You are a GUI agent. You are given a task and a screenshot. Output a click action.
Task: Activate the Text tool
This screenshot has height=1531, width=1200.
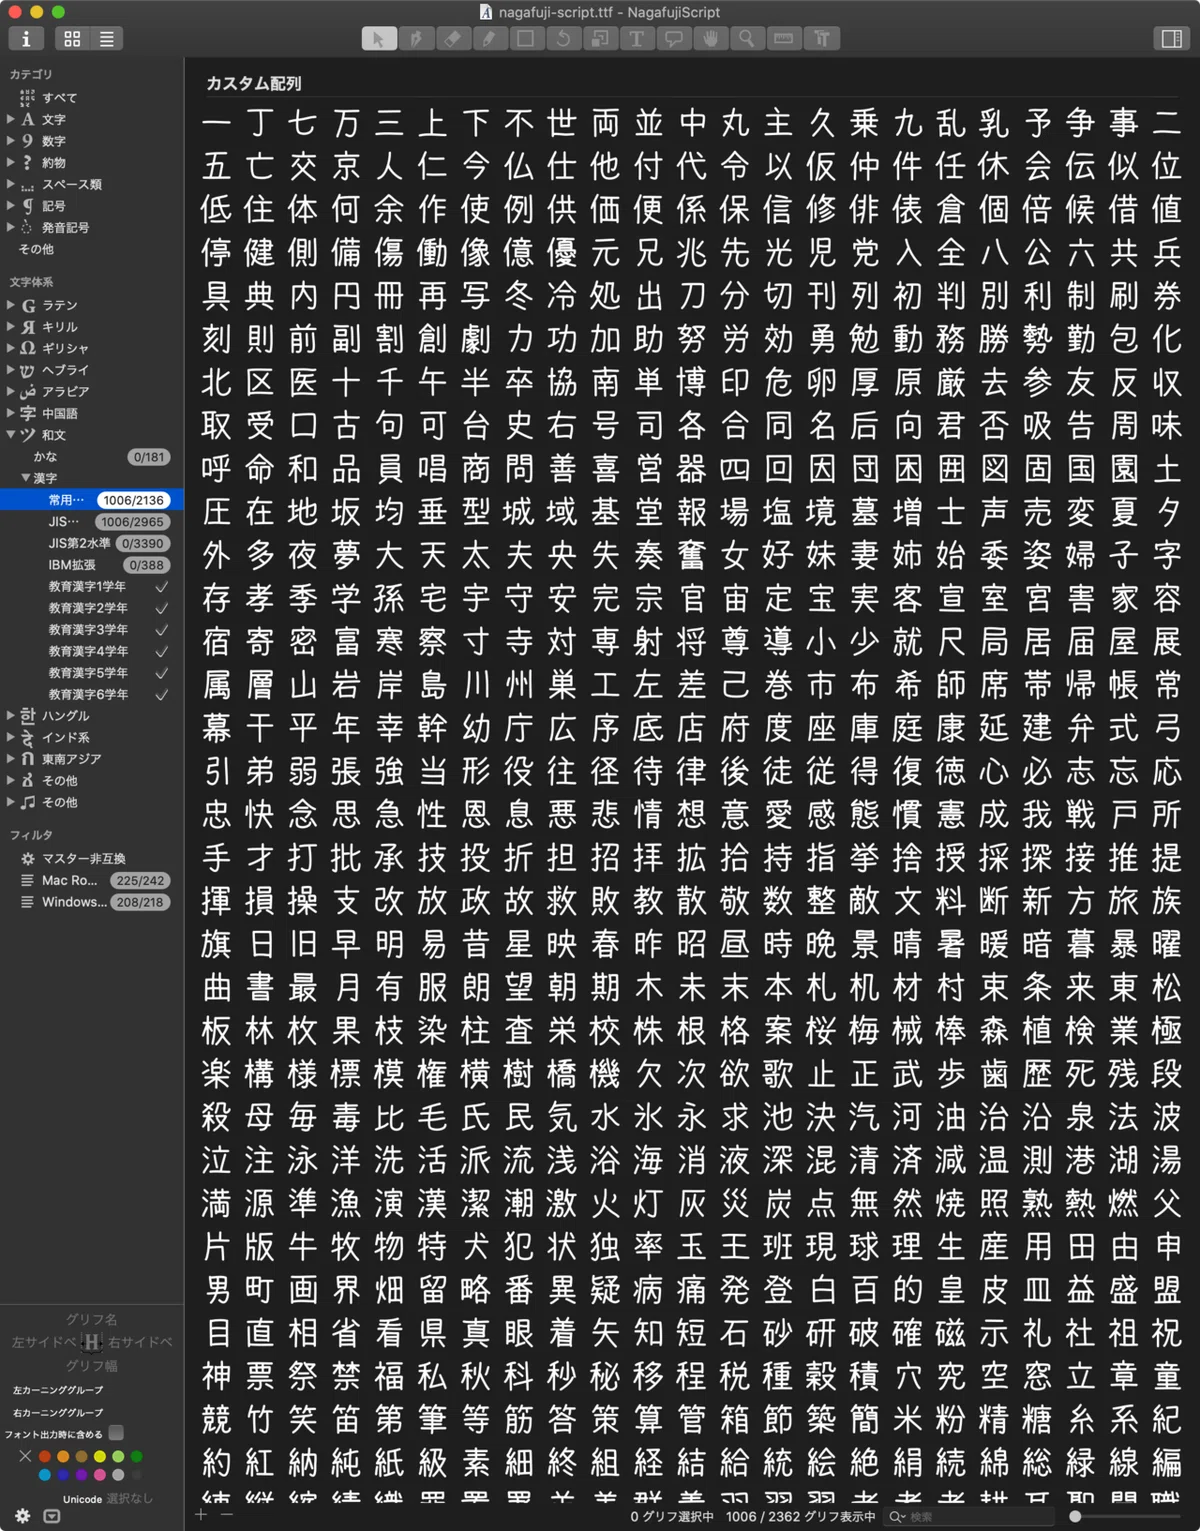coord(636,39)
